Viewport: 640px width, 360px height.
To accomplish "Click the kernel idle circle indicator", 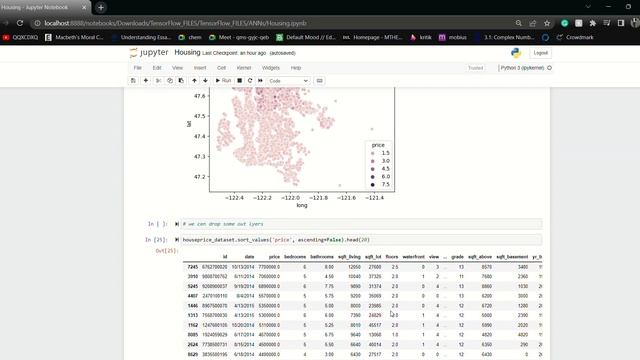I will click(549, 68).
